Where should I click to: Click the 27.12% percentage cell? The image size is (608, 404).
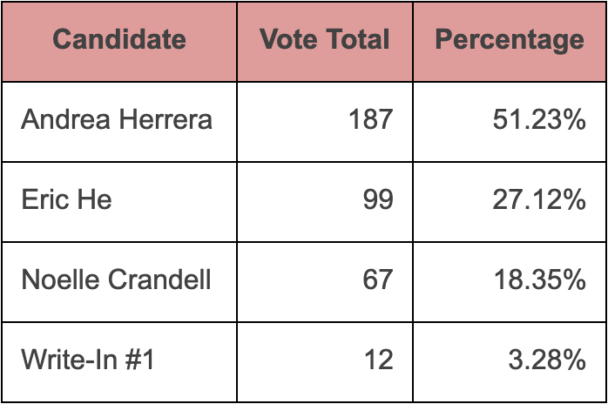pos(539,199)
